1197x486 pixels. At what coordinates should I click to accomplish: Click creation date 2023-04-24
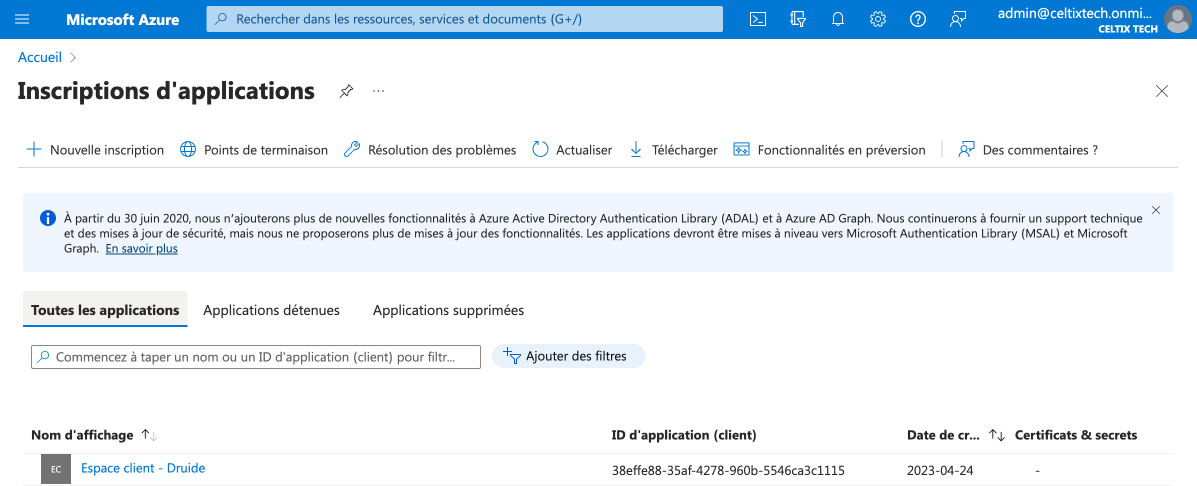[x=940, y=470]
